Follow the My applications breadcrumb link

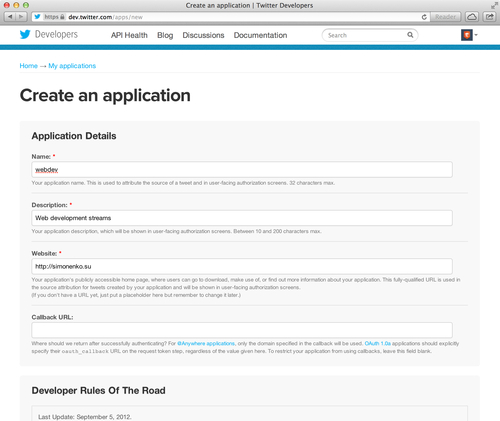pyautogui.click(x=72, y=66)
